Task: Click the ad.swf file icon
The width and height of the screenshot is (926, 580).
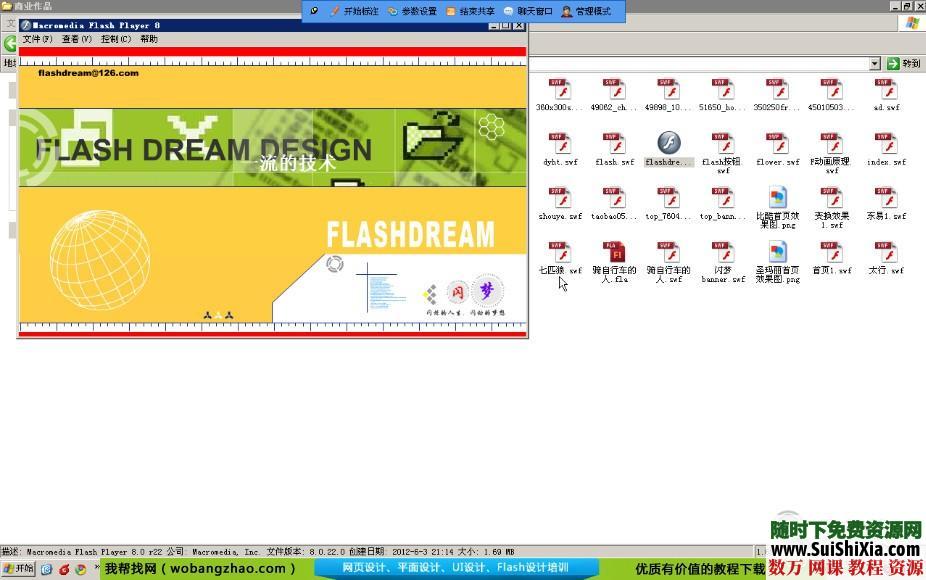Action: (x=885, y=90)
